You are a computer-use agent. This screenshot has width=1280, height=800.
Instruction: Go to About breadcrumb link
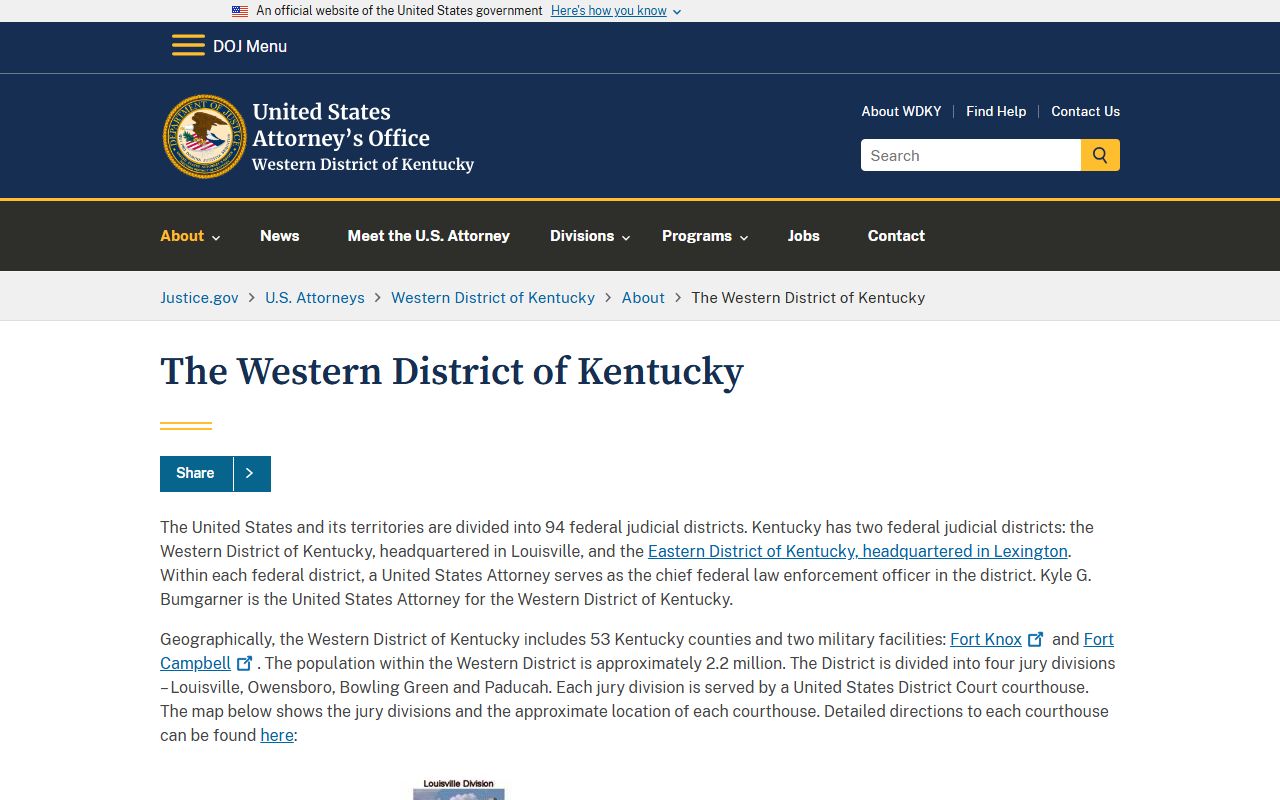coord(643,297)
